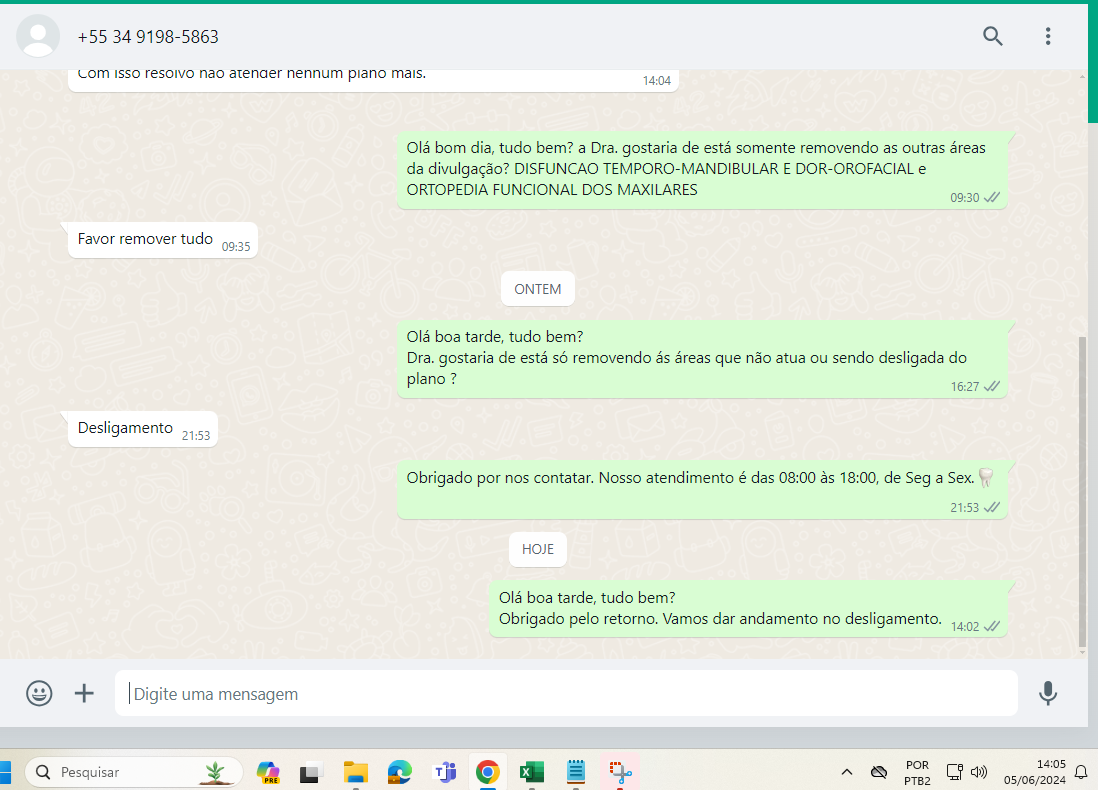
Task: Search within the conversation
Action: 992,37
